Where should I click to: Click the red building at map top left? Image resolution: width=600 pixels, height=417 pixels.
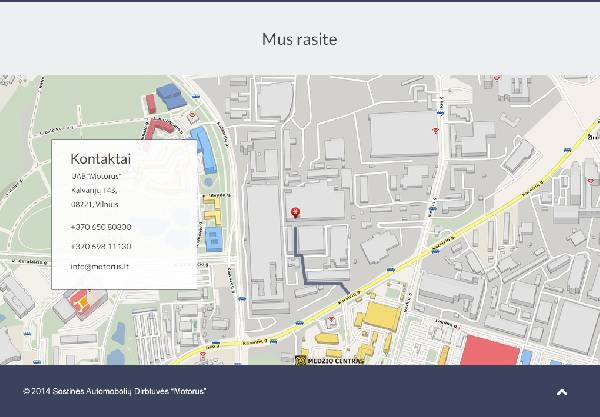(151, 102)
